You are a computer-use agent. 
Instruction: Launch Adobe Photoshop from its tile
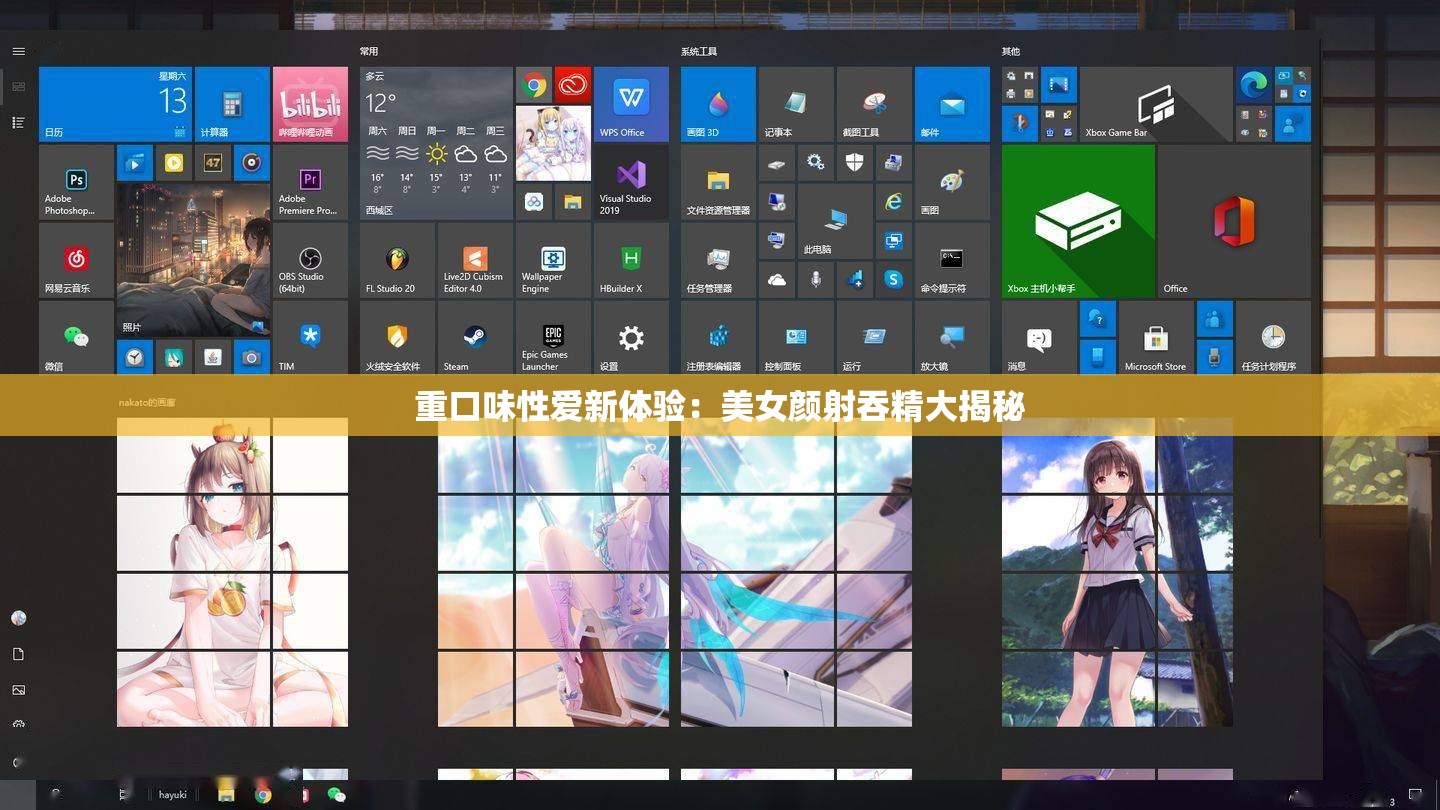pos(76,183)
